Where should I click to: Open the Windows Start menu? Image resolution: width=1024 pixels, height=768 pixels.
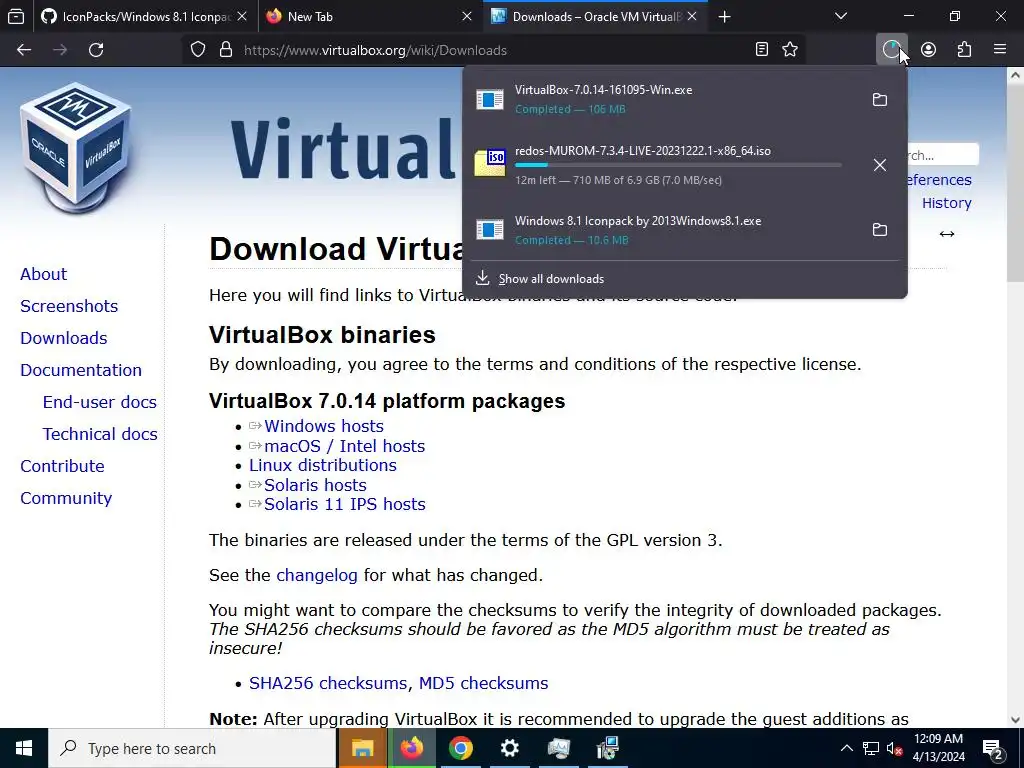point(24,748)
